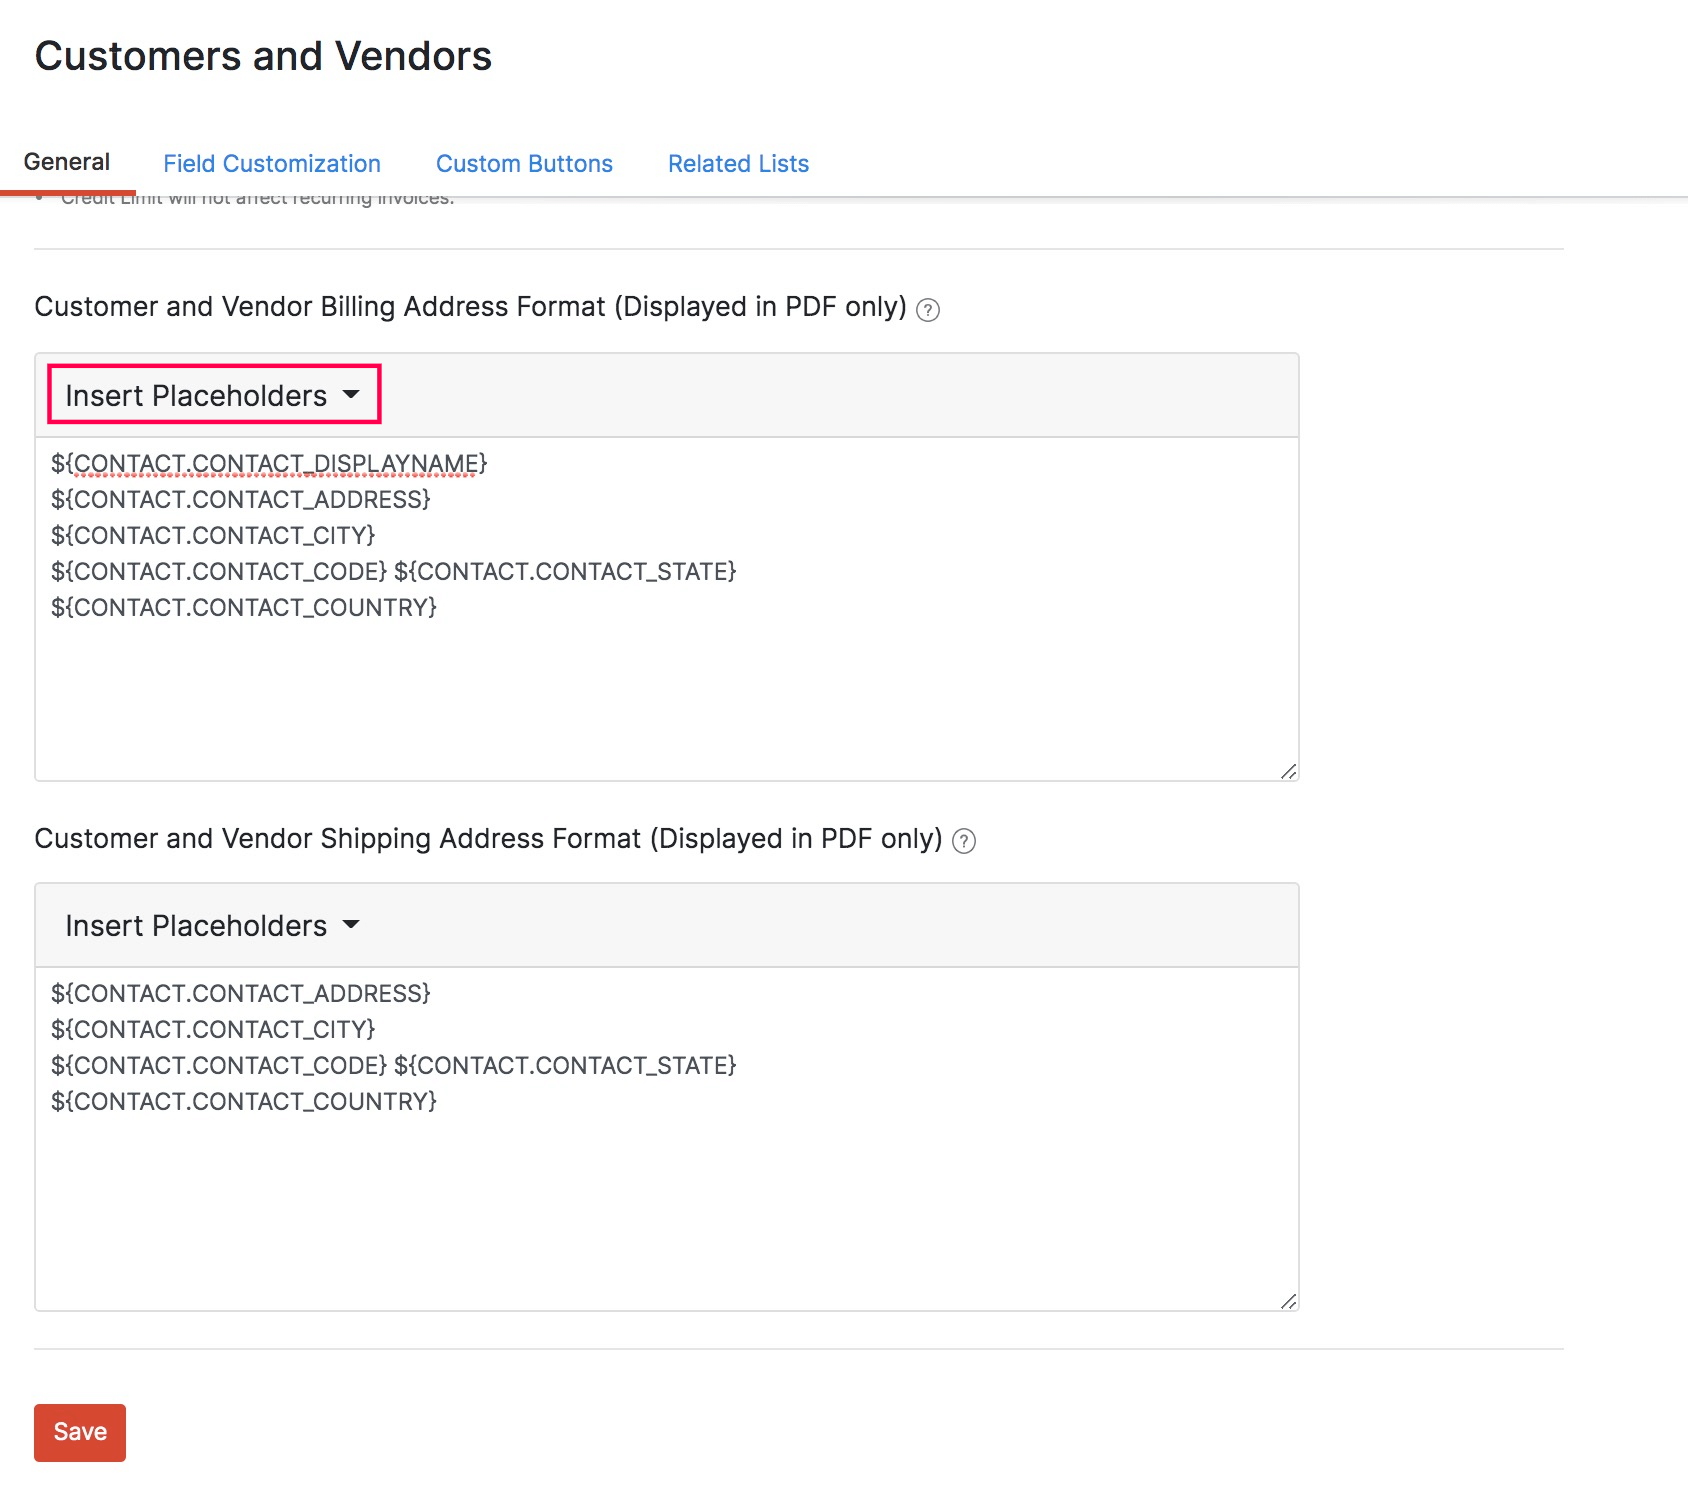Viewport: 1688px width, 1506px height.
Task: Click caret on billing Insert Placeholders button
Action: click(352, 394)
